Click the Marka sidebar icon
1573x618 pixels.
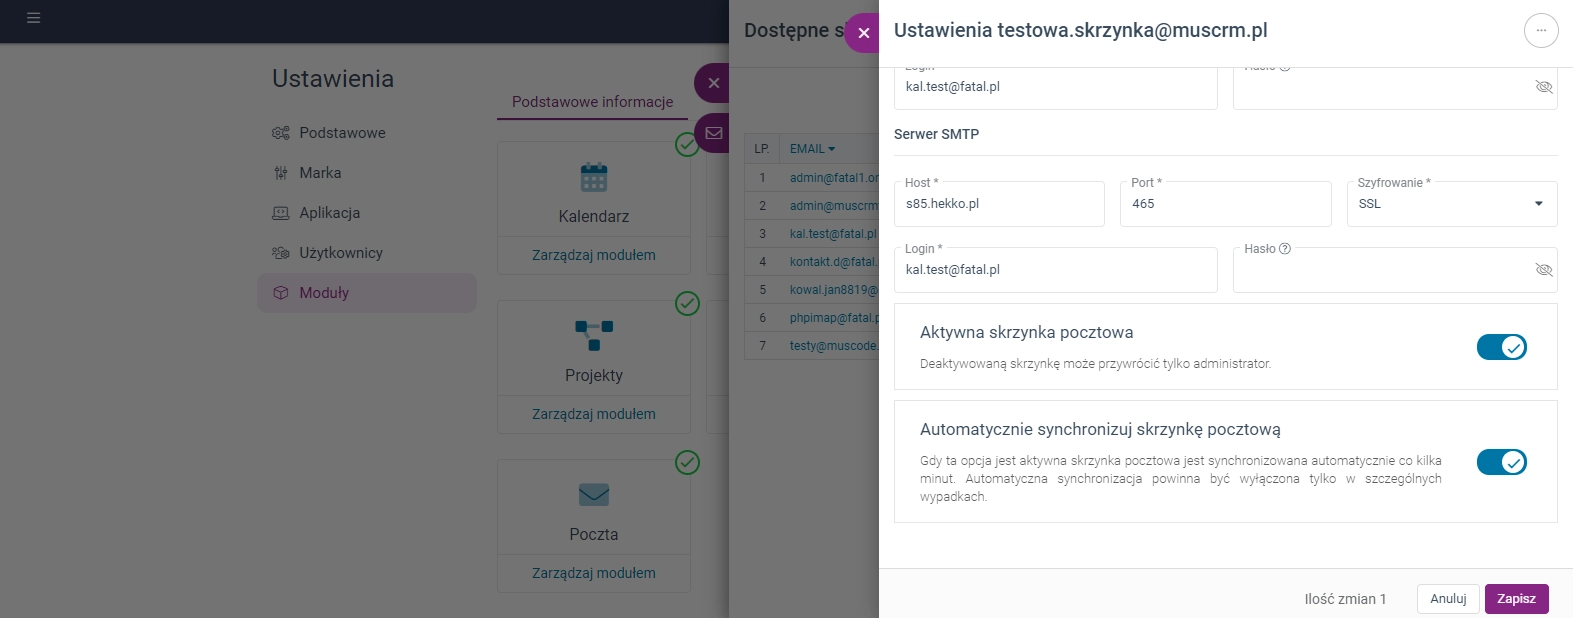coord(281,173)
